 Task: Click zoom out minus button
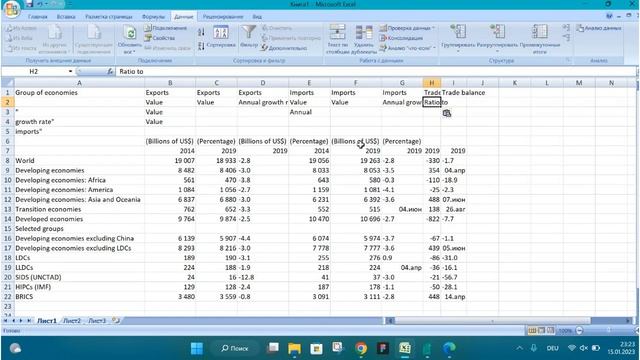pos(580,331)
